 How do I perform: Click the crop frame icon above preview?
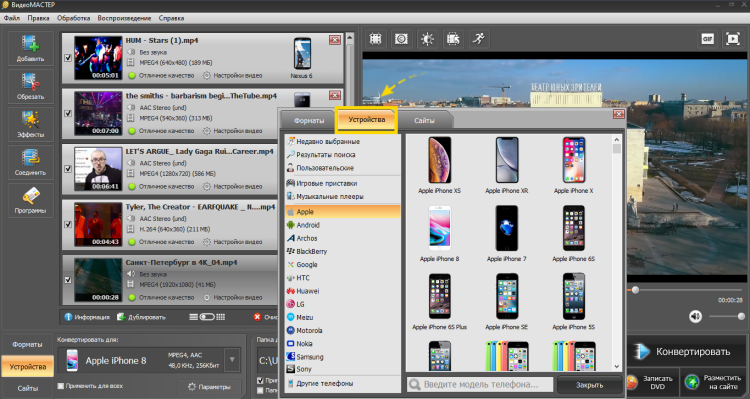pyautogui.click(x=375, y=39)
